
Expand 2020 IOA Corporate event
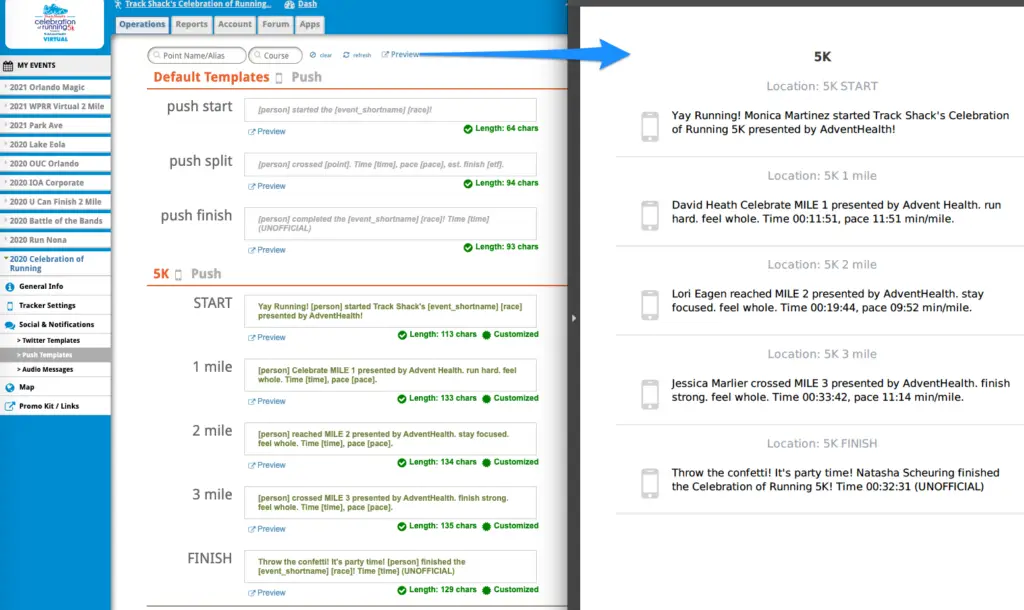56,183
